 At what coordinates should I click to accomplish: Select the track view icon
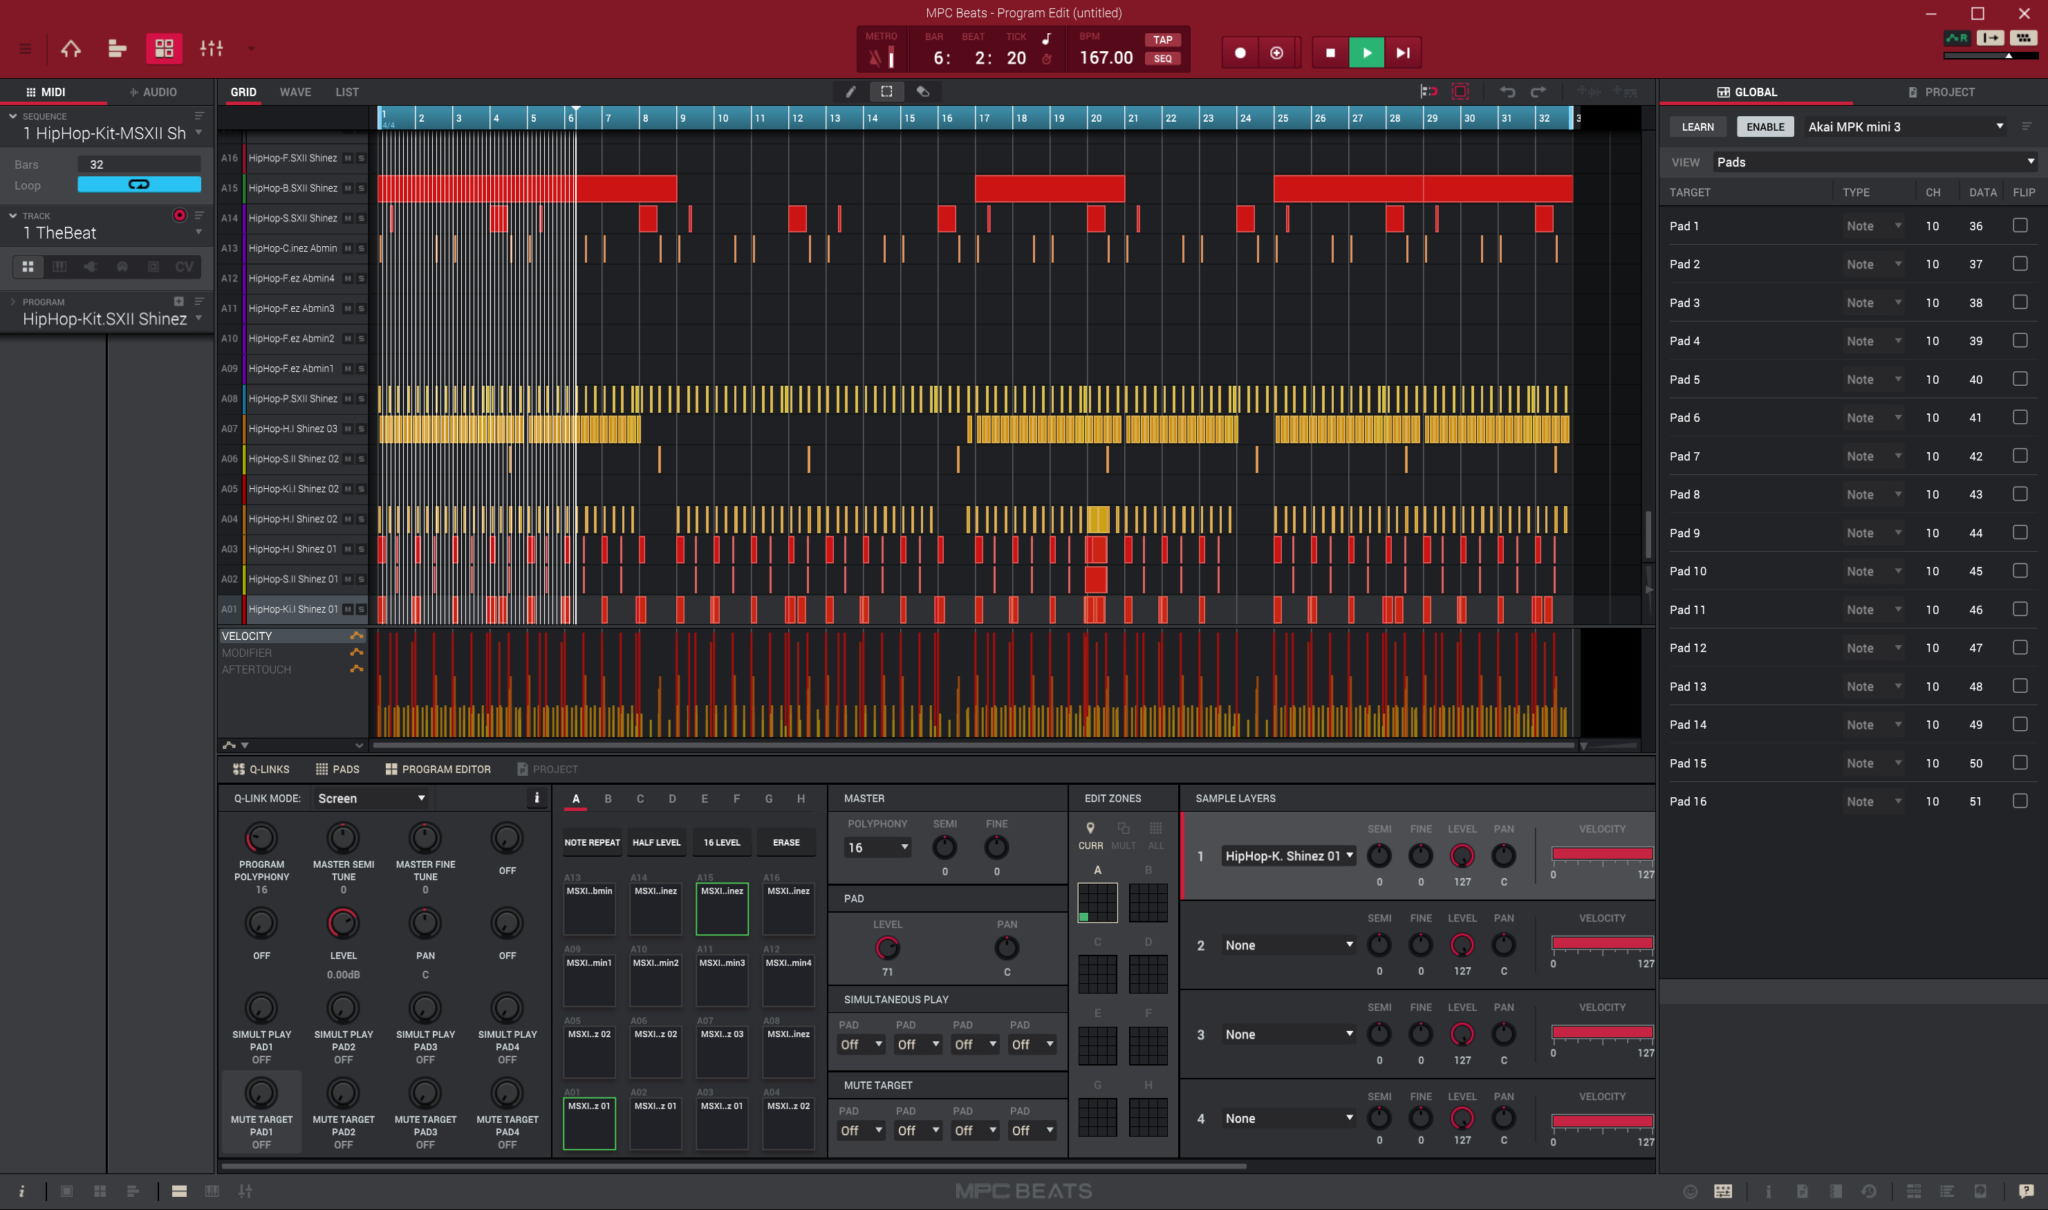(117, 48)
